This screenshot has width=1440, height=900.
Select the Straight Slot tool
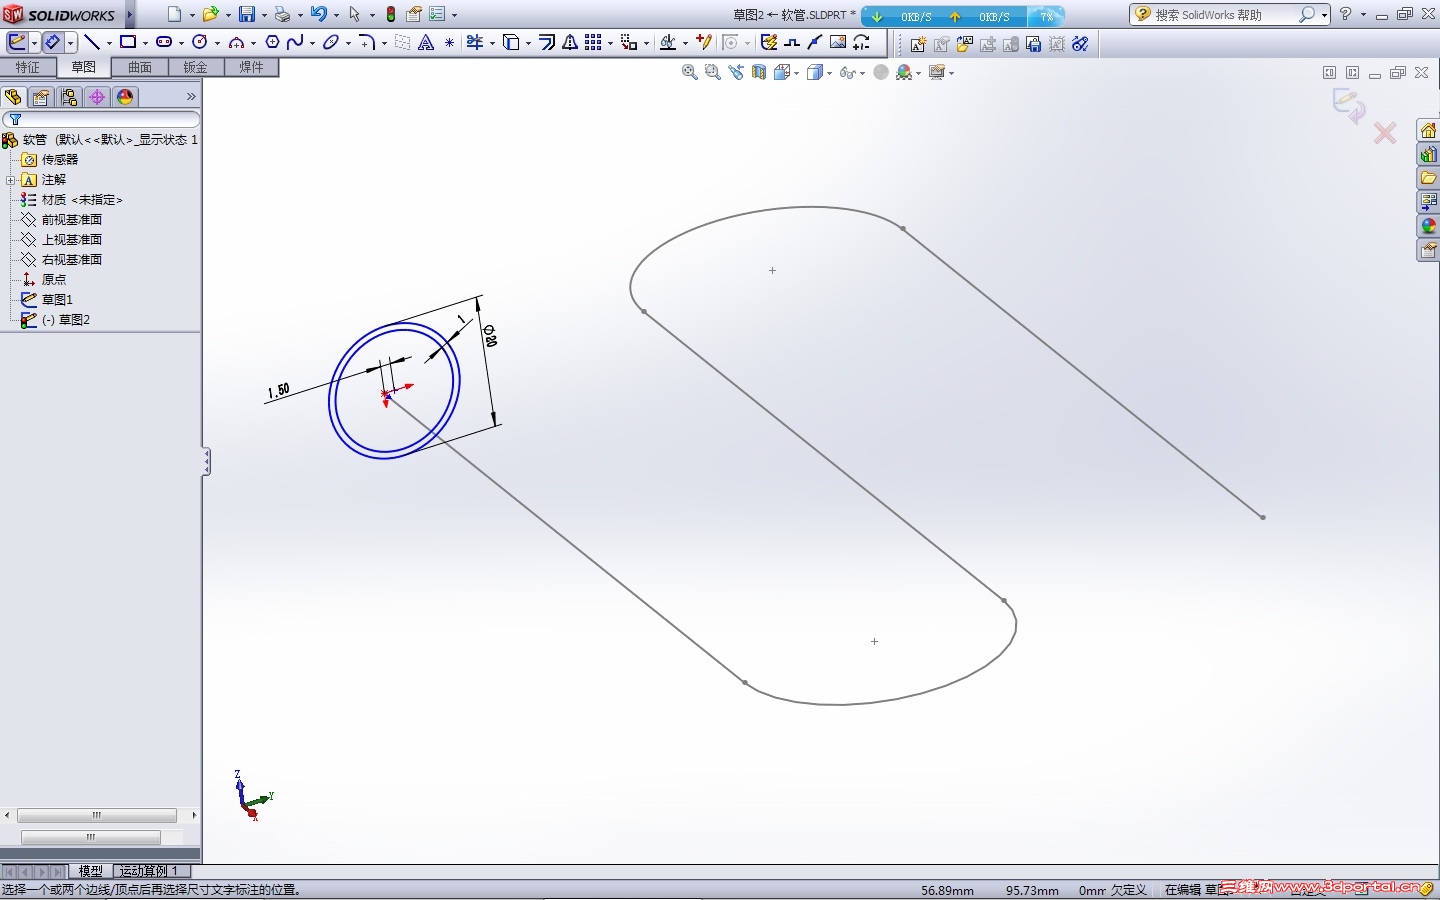click(x=164, y=43)
